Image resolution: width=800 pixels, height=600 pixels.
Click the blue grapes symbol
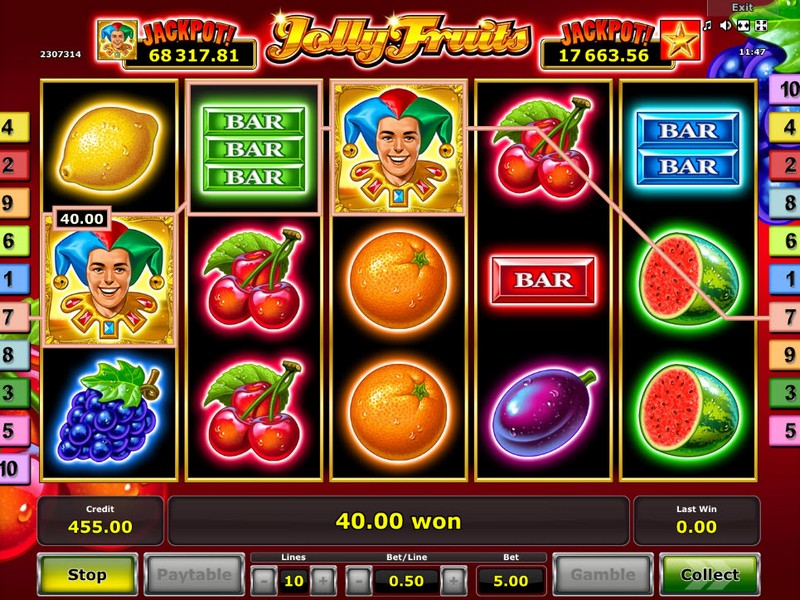point(108,411)
